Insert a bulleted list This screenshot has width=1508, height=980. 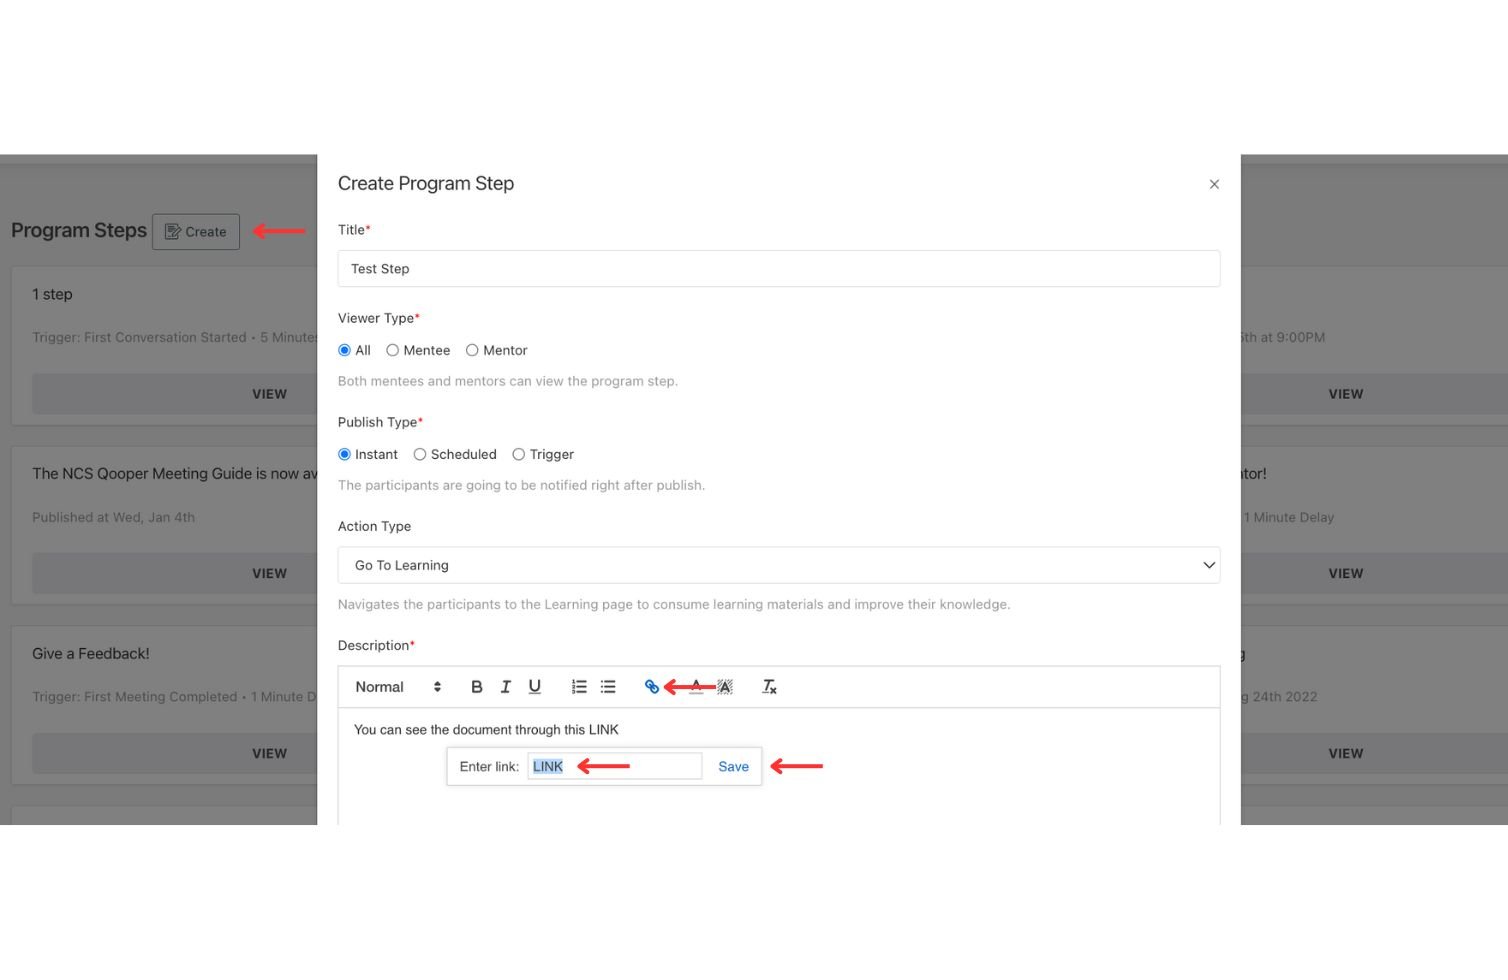pos(607,686)
